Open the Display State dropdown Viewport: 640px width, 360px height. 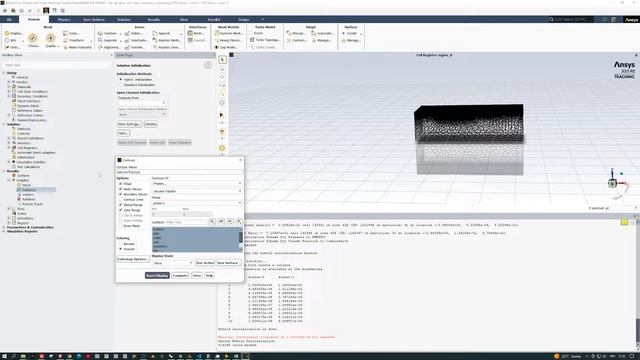coord(172,263)
